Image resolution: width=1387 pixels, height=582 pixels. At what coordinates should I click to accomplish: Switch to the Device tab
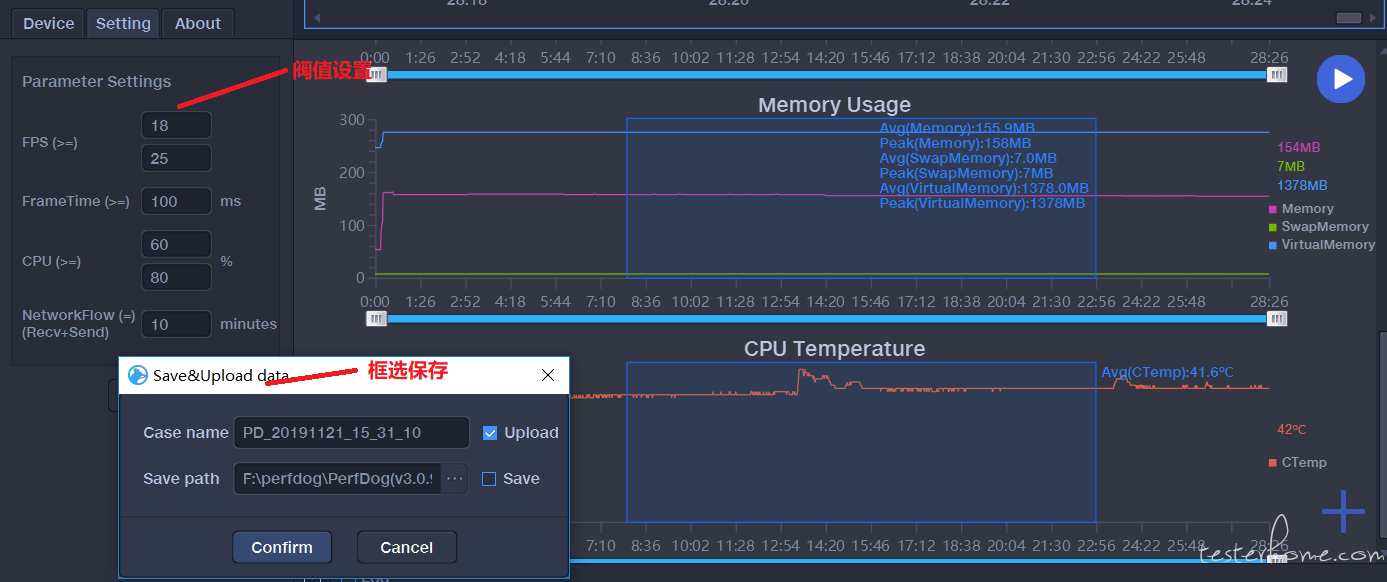click(x=49, y=24)
